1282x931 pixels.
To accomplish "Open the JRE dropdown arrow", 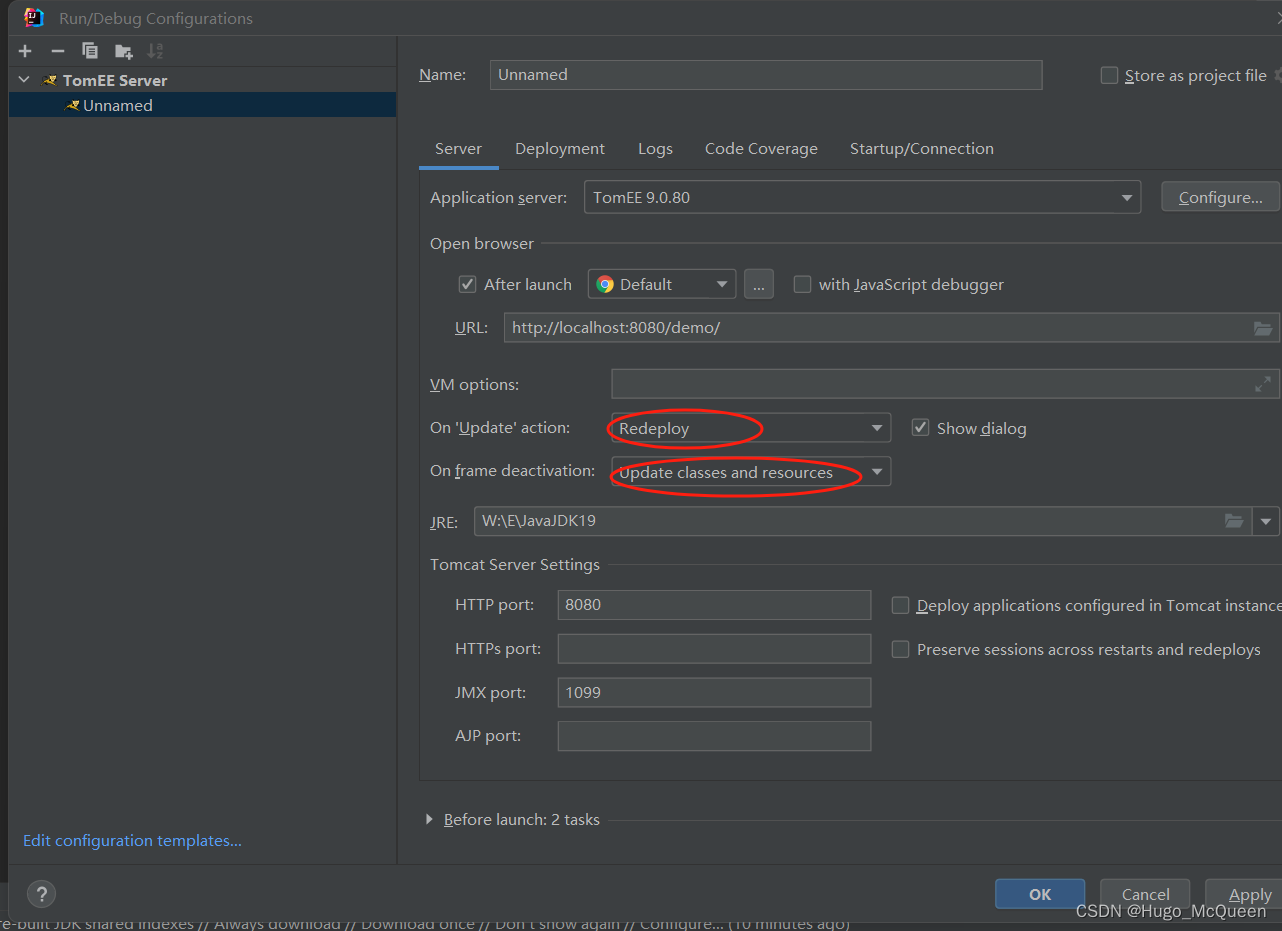I will [1266, 521].
